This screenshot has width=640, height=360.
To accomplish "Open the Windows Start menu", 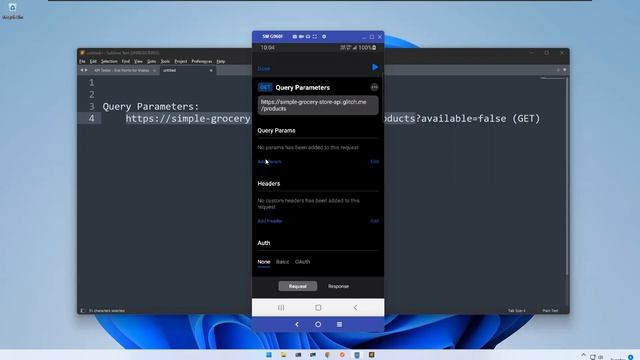I will pyautogui.click(x=269, y=355).
